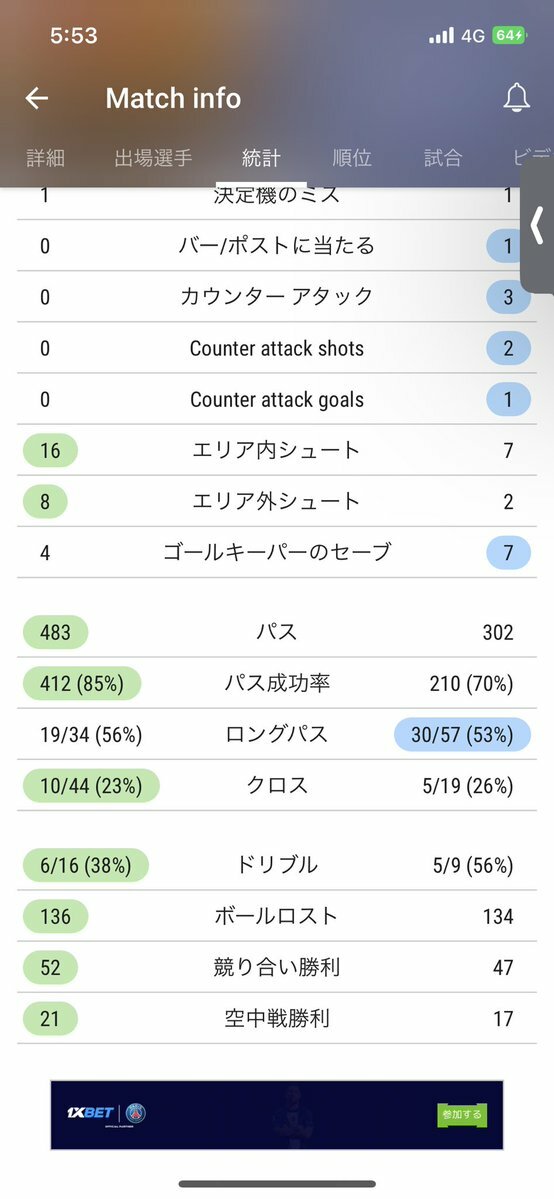Tap the notification bell icon
This screenshot has width=554, height=1199.
click(517, 98)
